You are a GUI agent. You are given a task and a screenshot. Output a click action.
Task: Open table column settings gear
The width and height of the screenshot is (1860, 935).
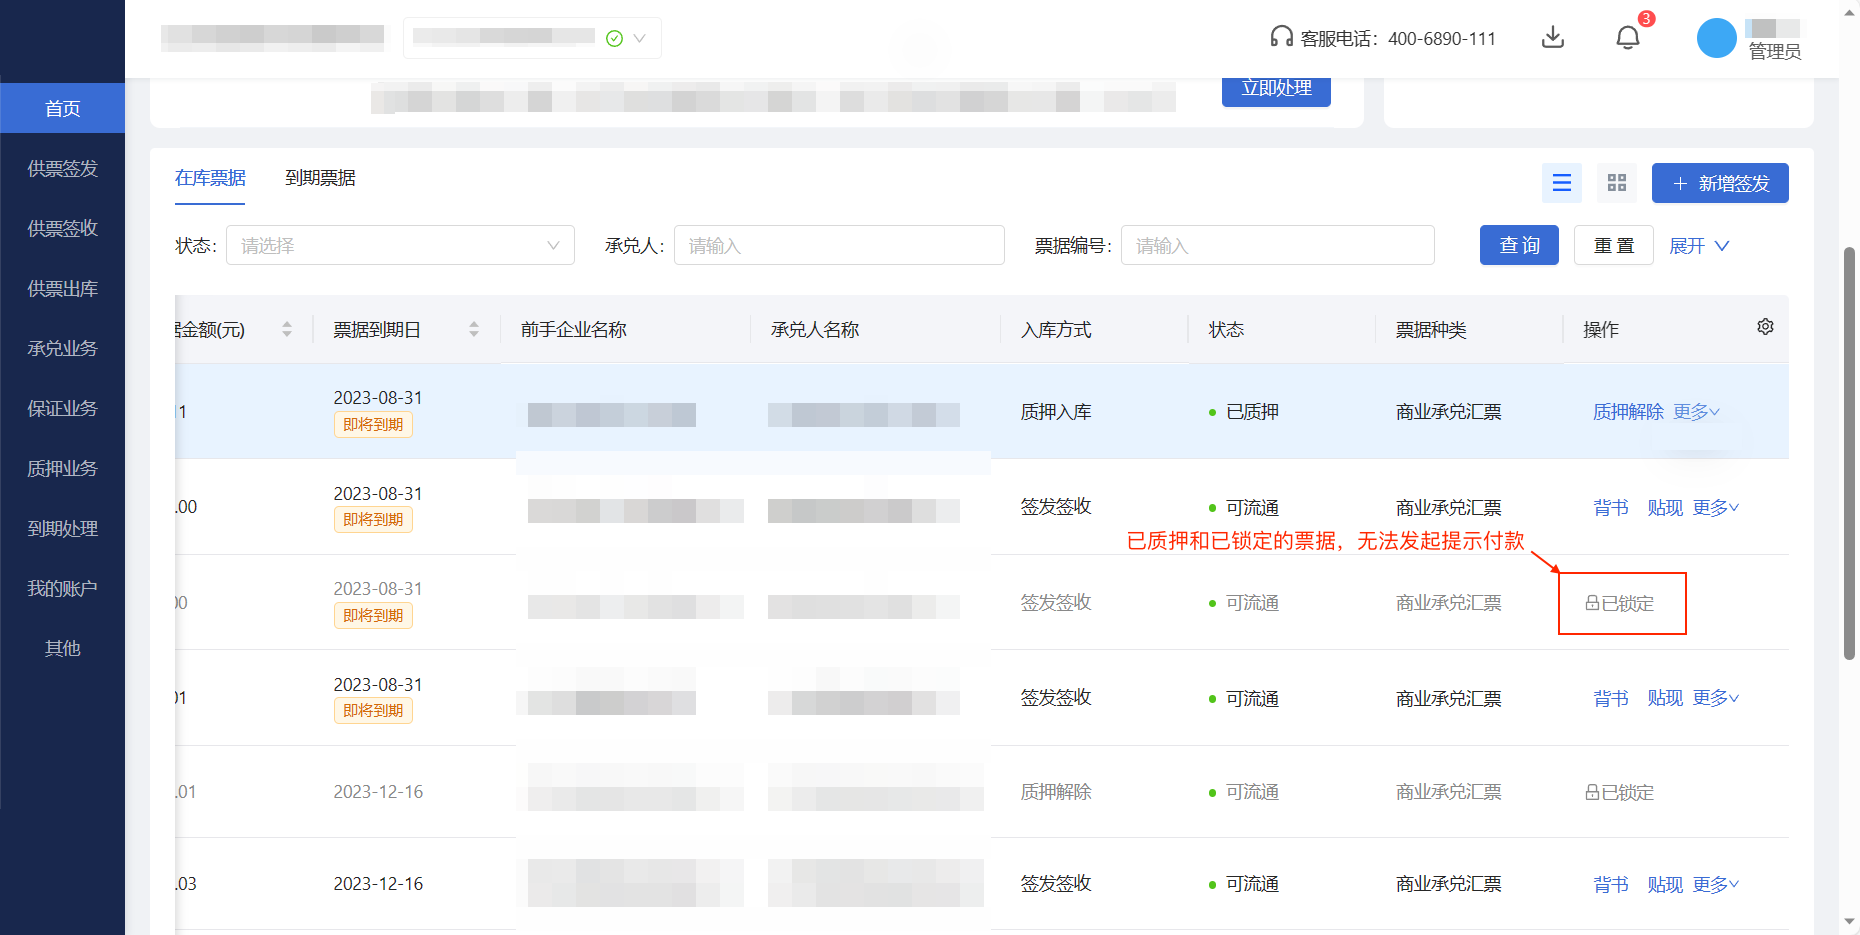[1765, 327]
